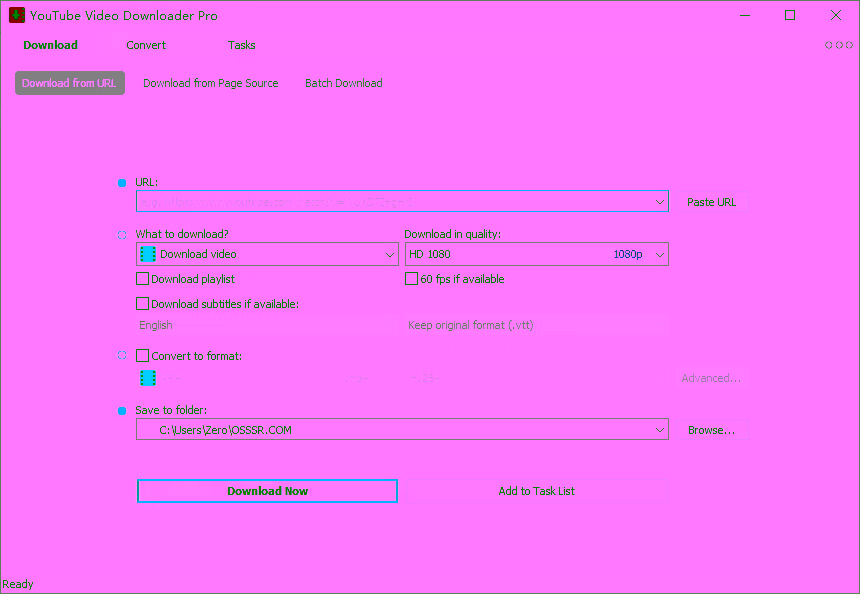Open the Tasks tab
This screenshot has height=594, width=860.
241,46
